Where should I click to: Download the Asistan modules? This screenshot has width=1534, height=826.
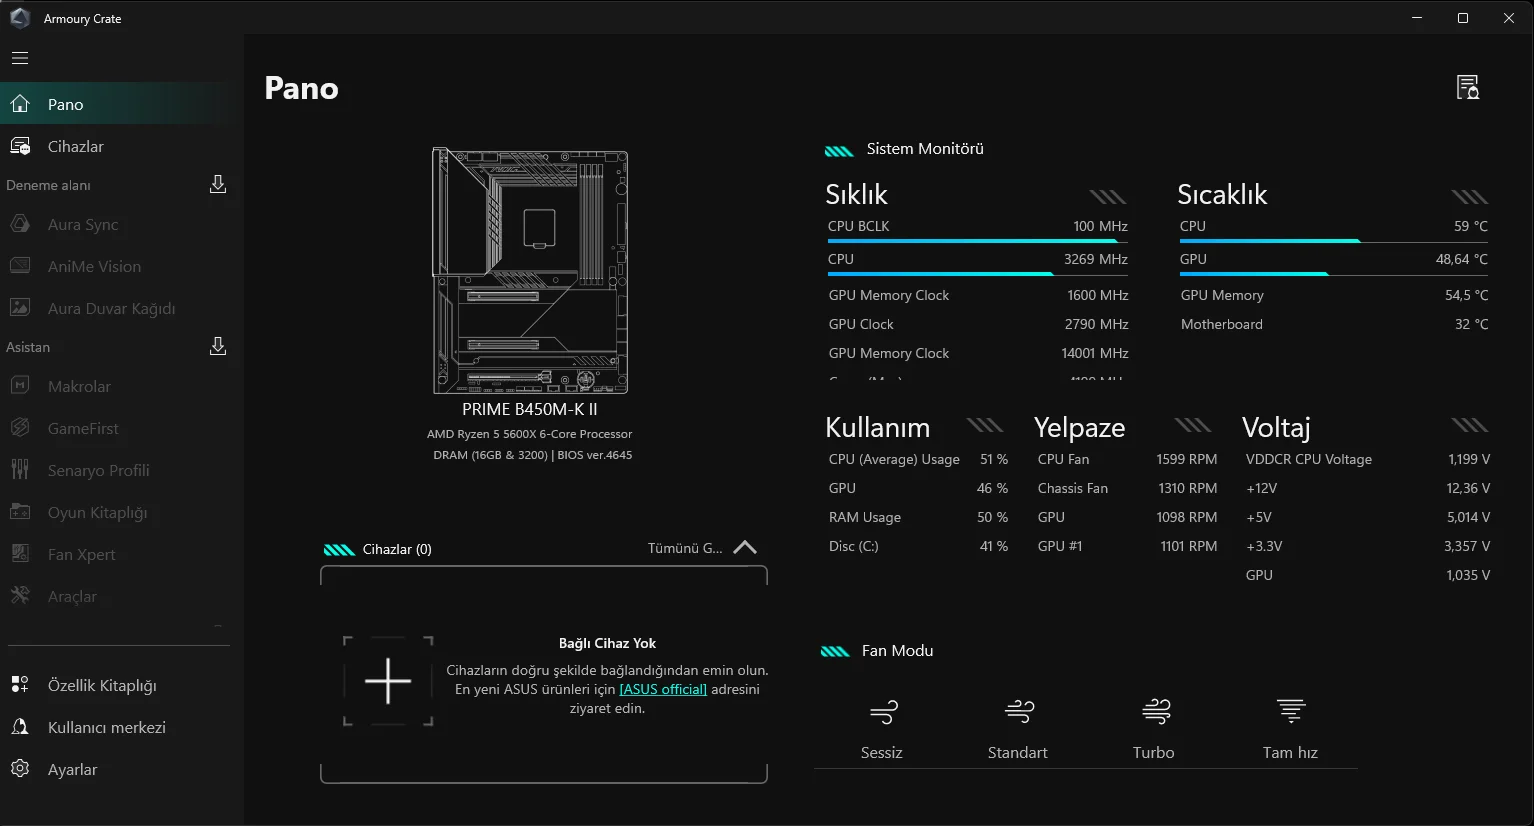(218, 346)
